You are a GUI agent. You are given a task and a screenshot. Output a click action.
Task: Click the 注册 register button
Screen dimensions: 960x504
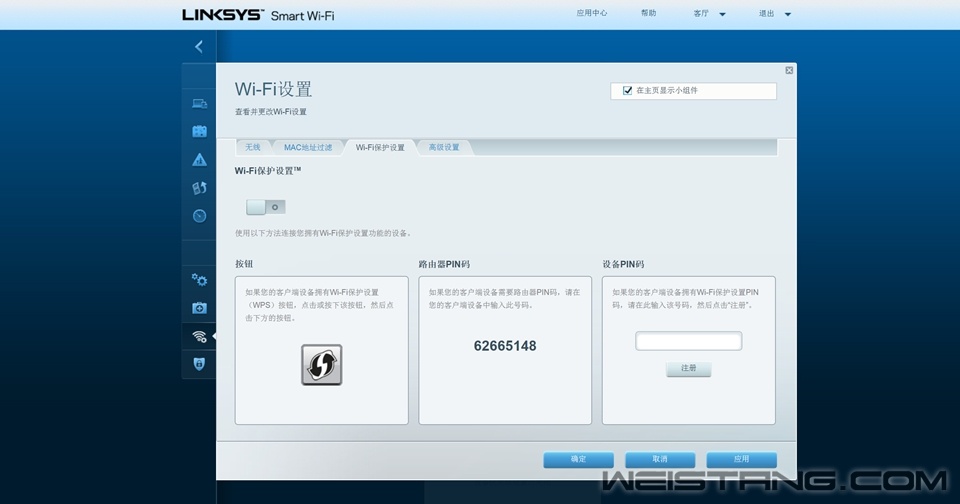pos(688,369)
